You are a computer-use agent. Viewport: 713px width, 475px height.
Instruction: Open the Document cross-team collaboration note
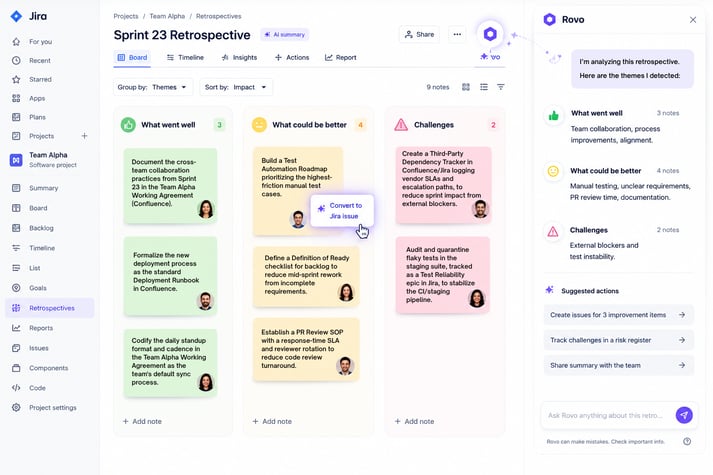pos(171,186)
